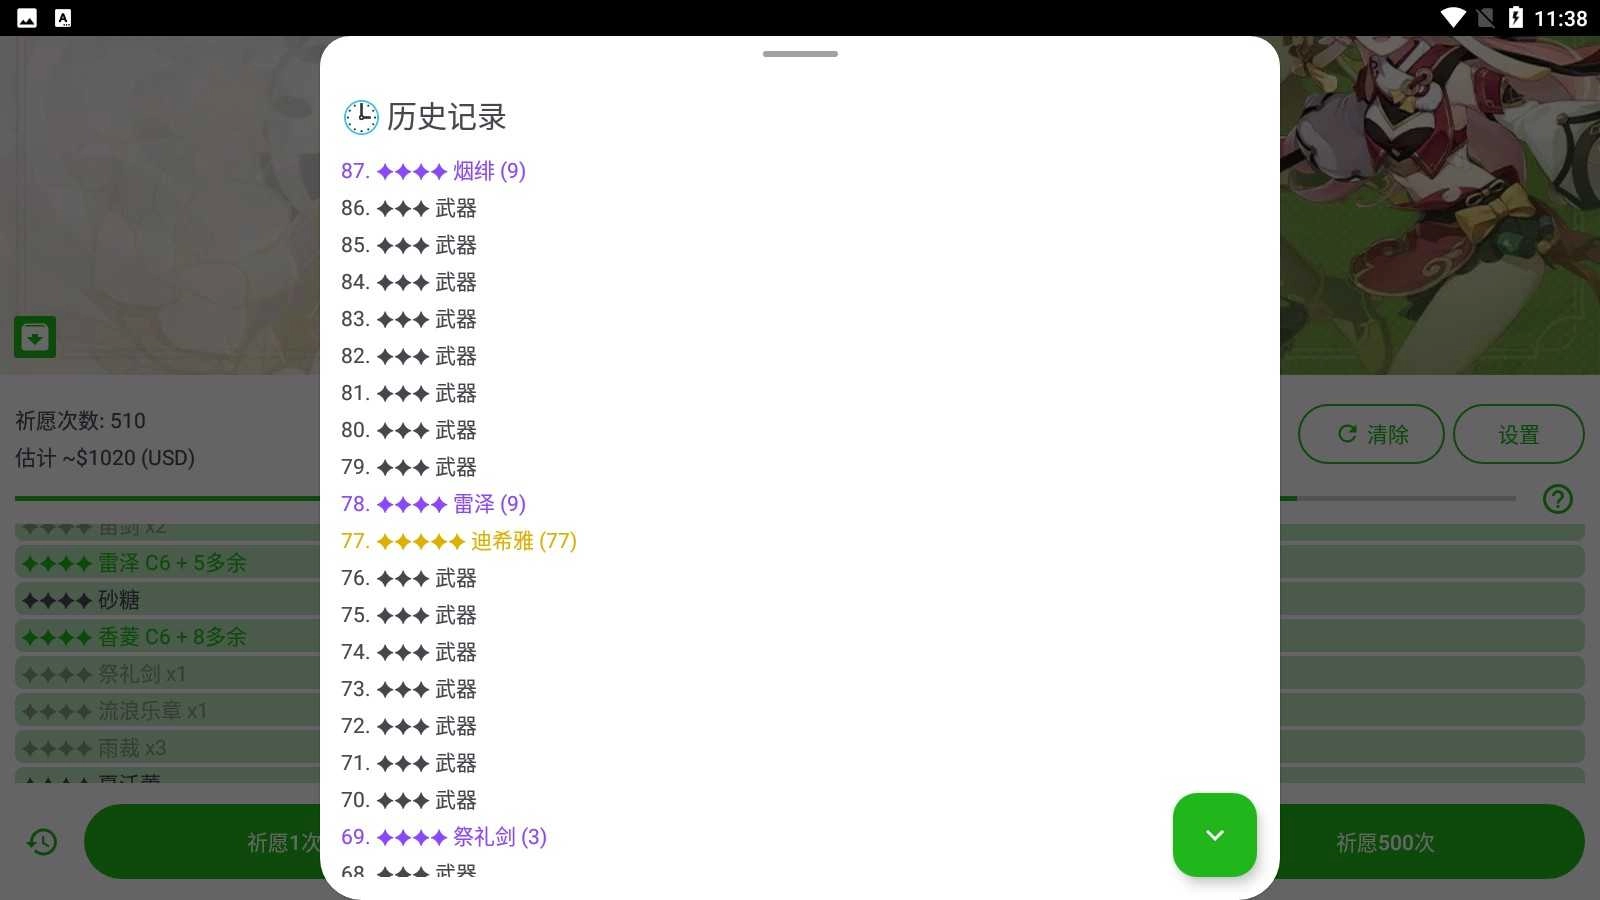Click the battery icon in status bar
The width and height of the screenshot is (1600, 900).
click(1516, 18)
